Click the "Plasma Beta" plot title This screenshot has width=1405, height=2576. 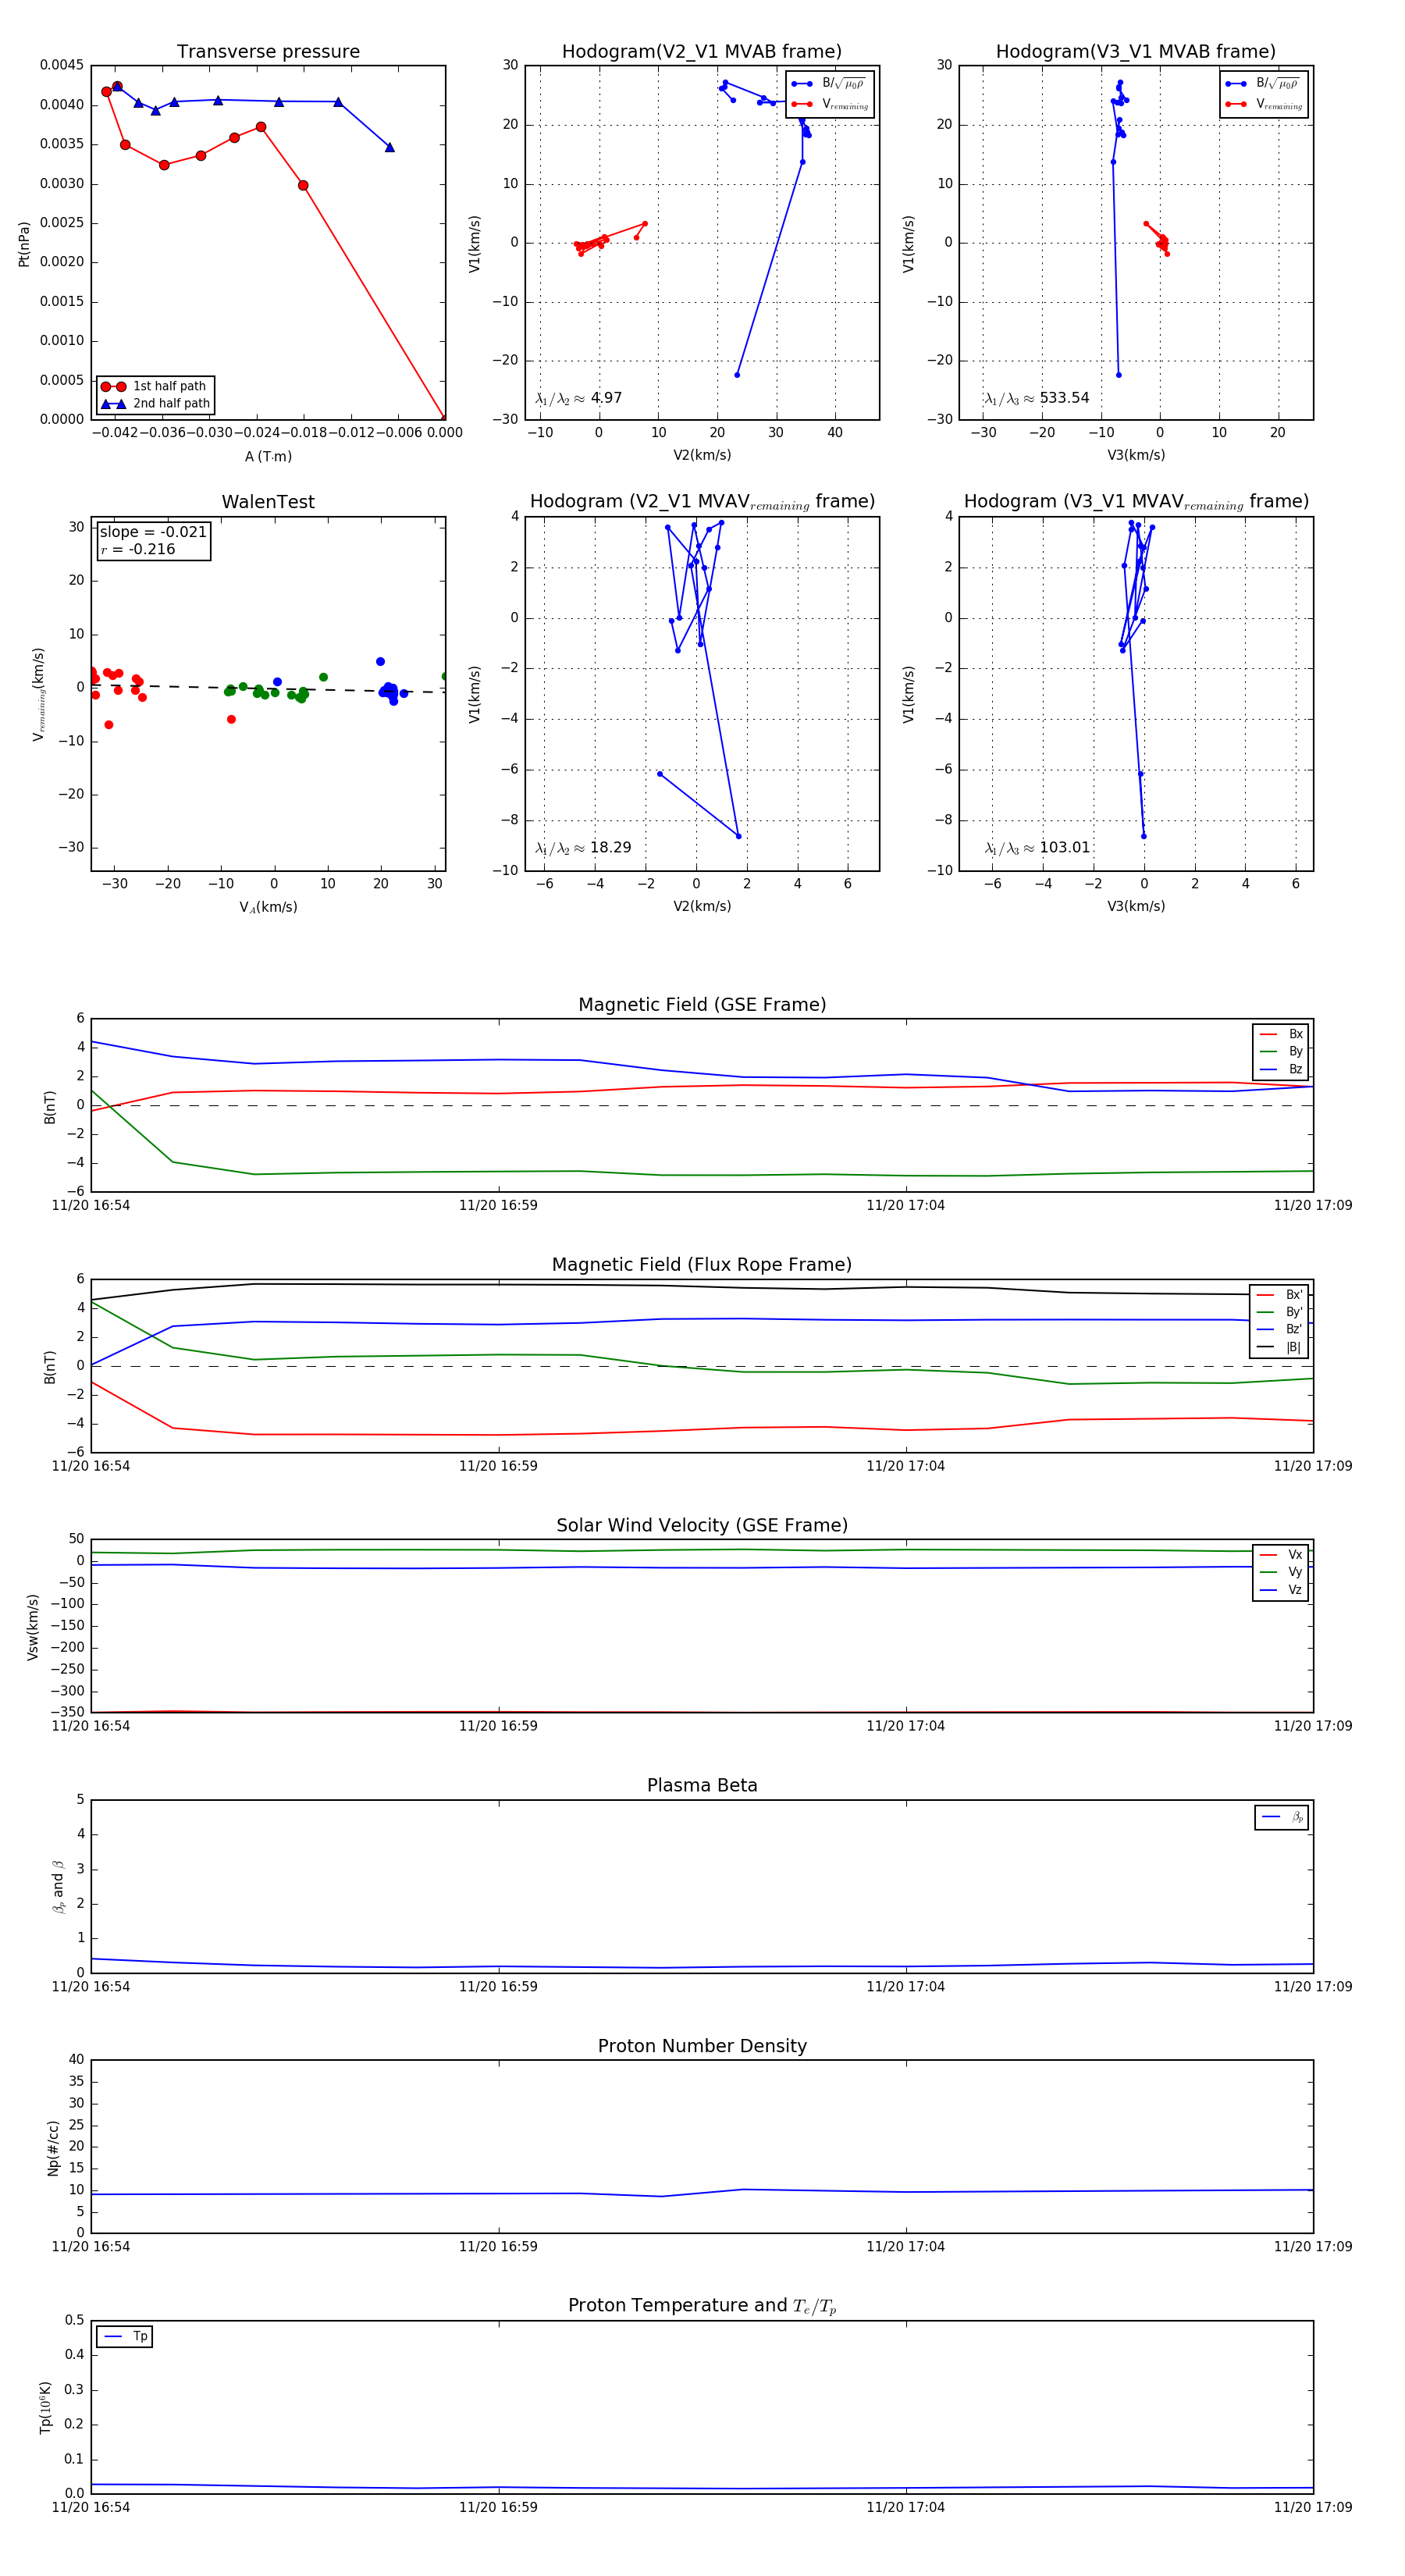(x=702, y=1786)
